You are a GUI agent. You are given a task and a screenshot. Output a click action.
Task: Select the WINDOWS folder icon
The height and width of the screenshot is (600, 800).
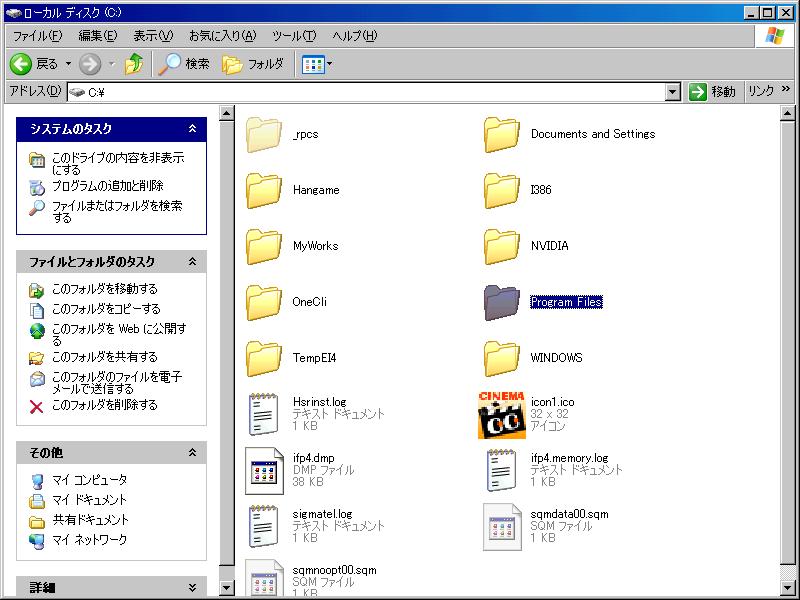click(501, 358)
